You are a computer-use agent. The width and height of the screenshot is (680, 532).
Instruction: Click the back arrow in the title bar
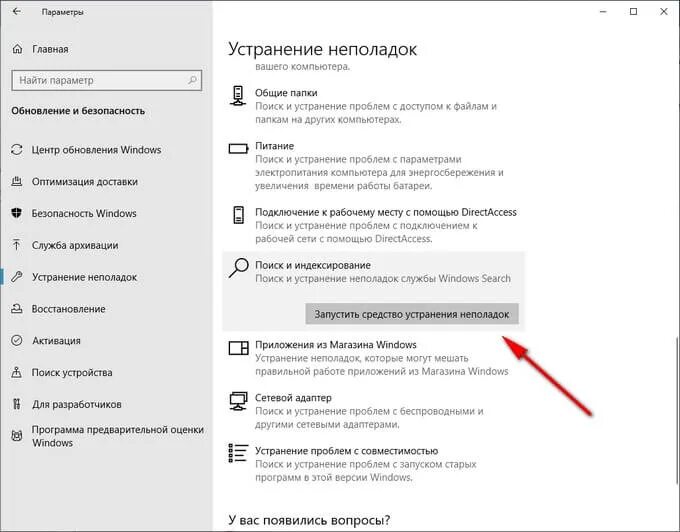coord(16,12)
